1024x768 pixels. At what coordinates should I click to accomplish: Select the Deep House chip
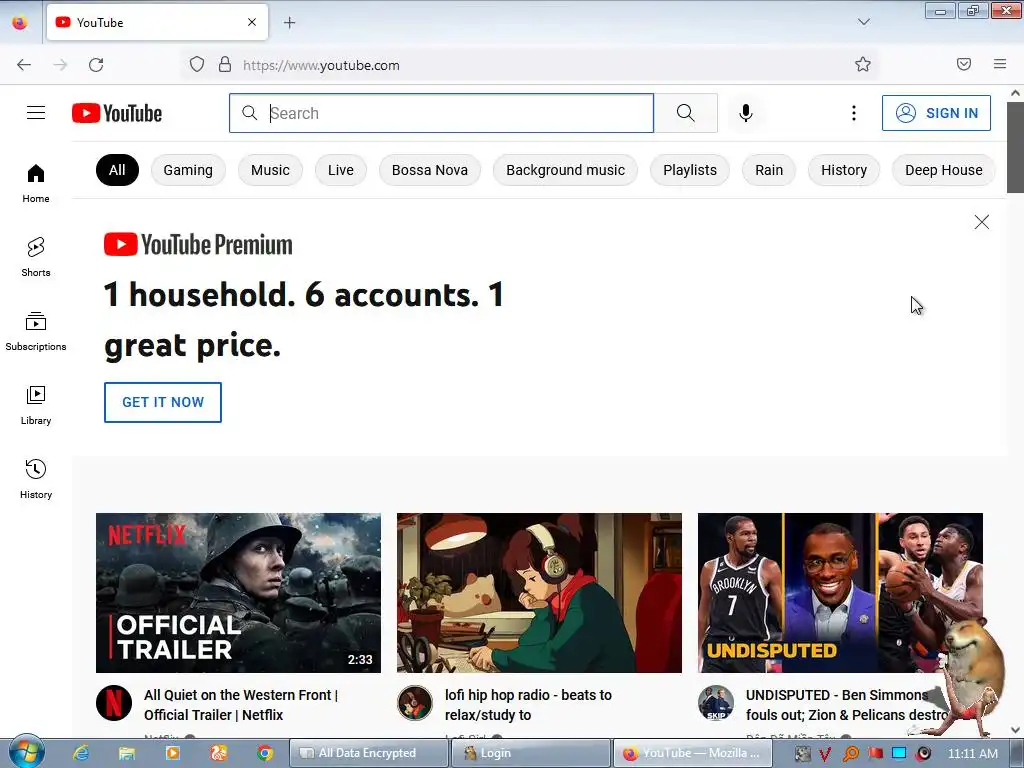tap(944, 170)
